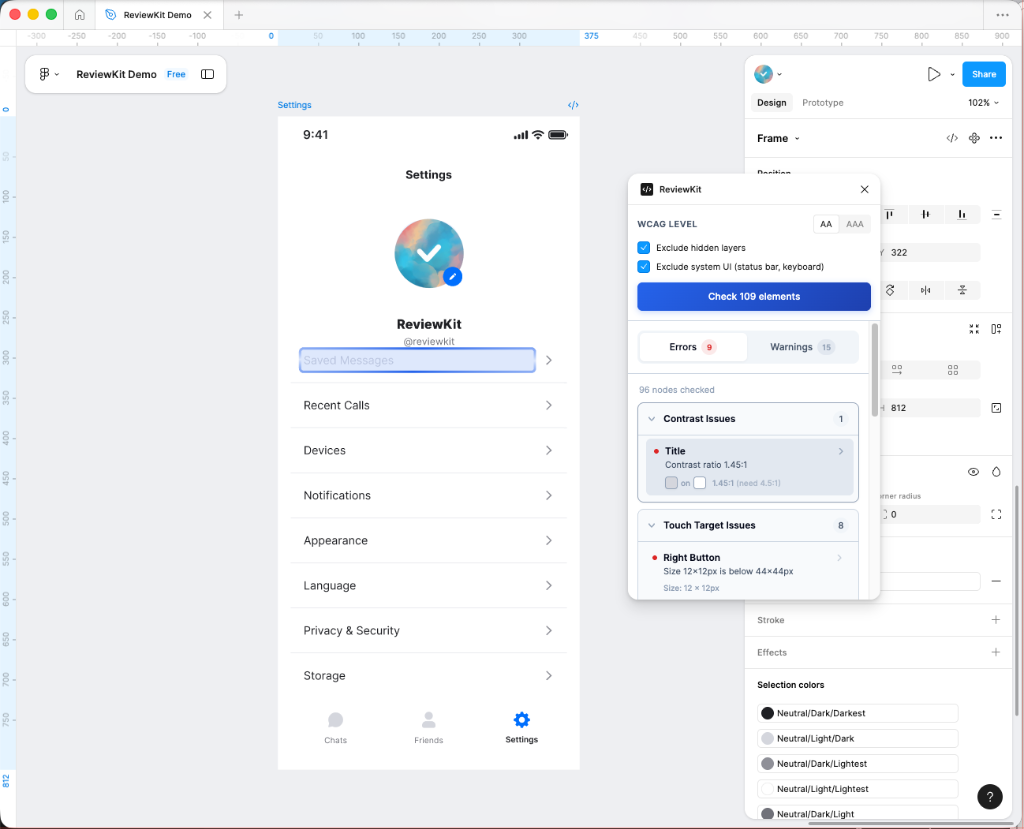This screenshot has height=829, width=1024.
Task: Open Dev Mode code icon beside Frame
Action: [x=951, y=138]
